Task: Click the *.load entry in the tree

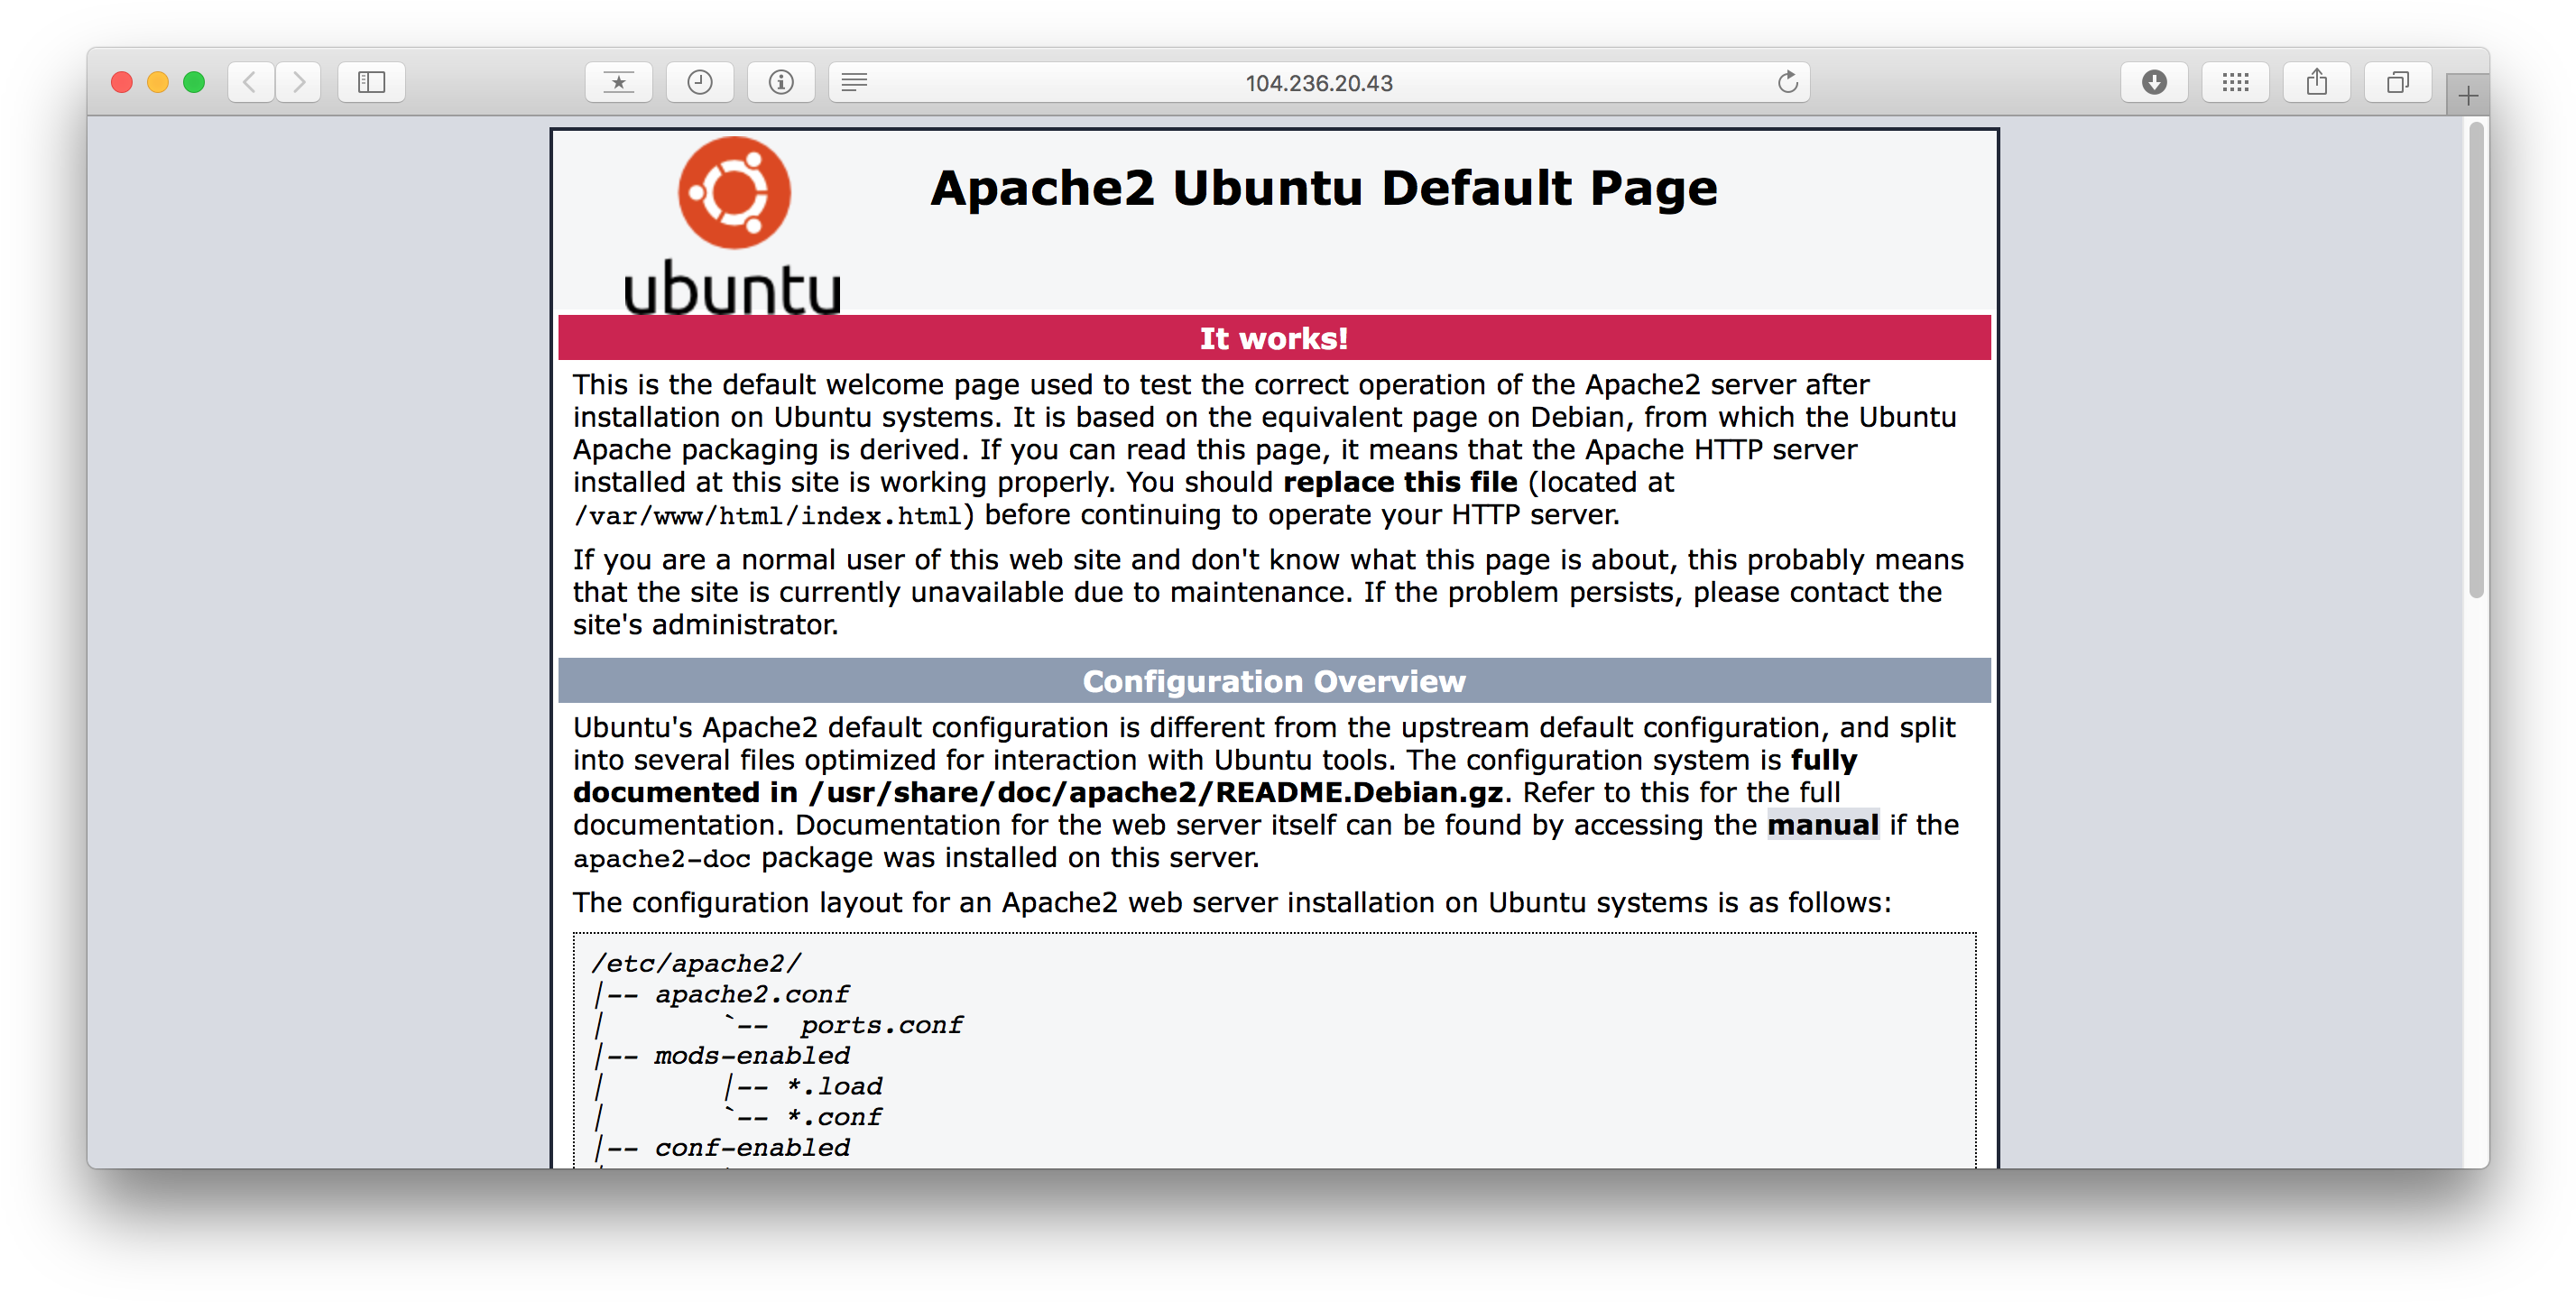Action: point(834,1086)
